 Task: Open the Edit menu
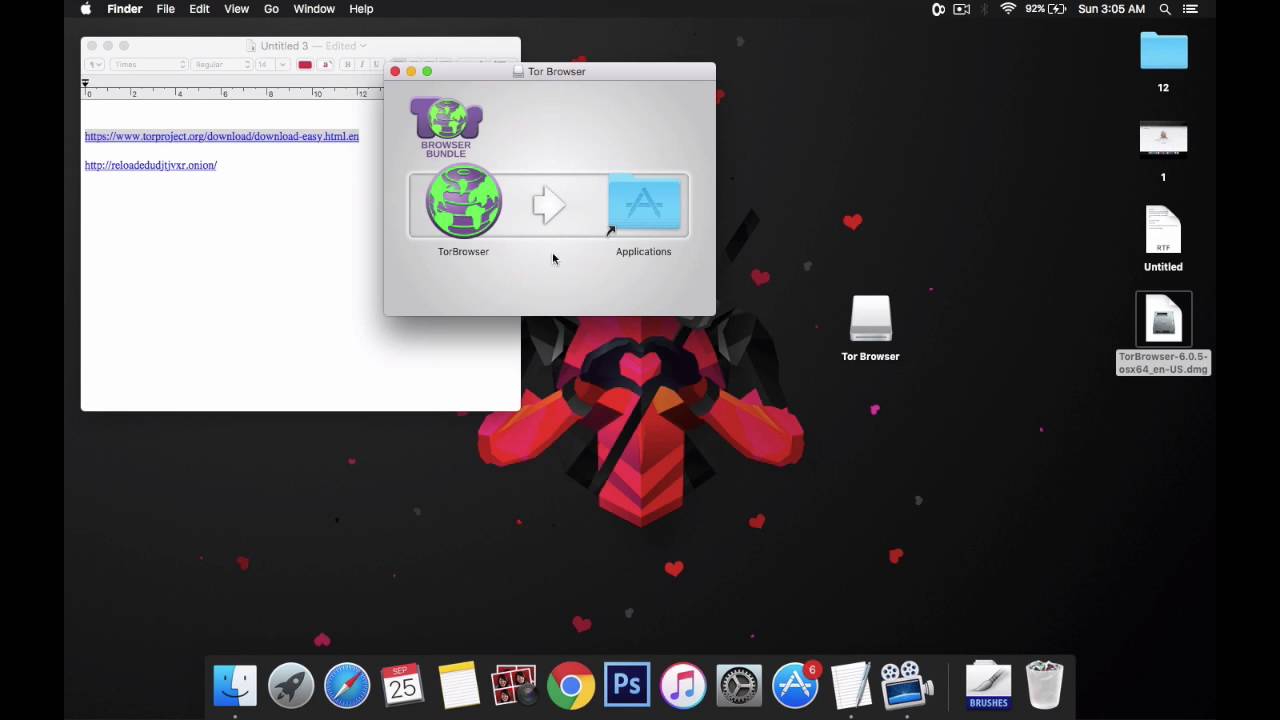pos(199,9)
